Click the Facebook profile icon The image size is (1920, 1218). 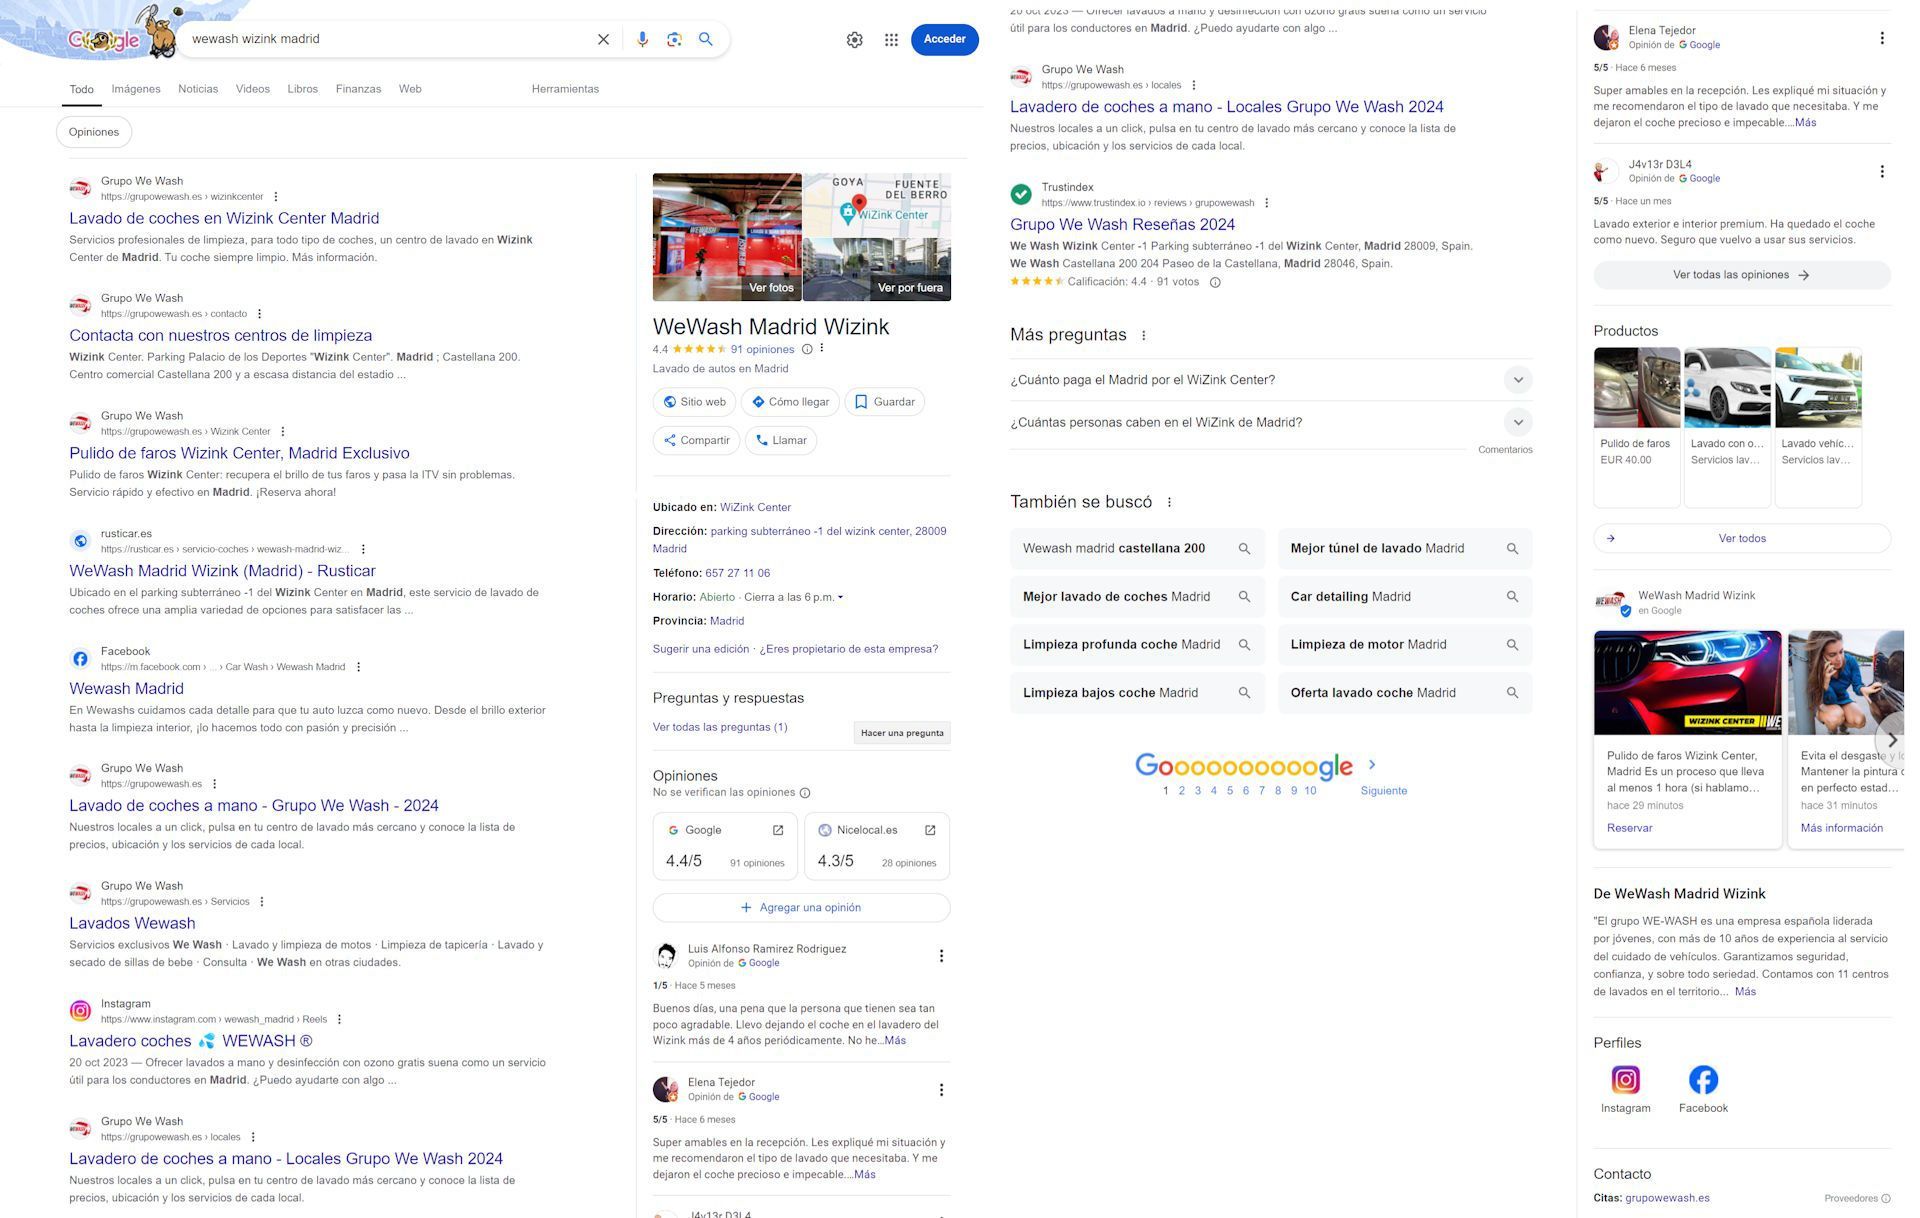tap(1703, 1080)
